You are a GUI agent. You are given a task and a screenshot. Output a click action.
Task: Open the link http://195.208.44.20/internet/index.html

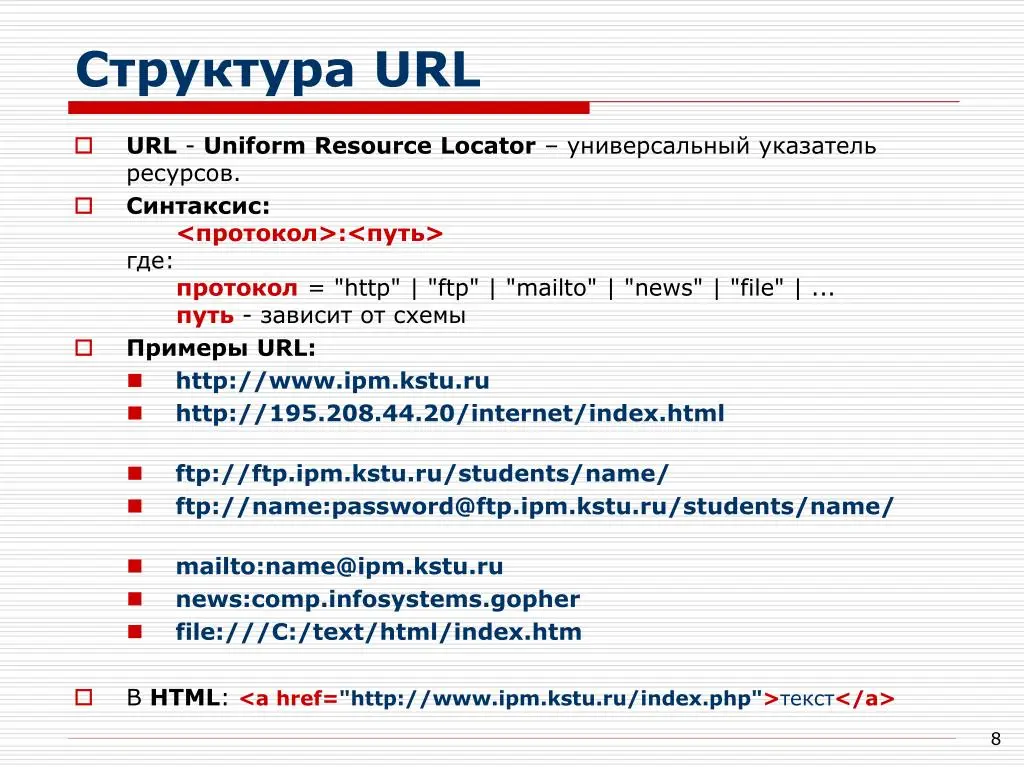click(451, 413)
